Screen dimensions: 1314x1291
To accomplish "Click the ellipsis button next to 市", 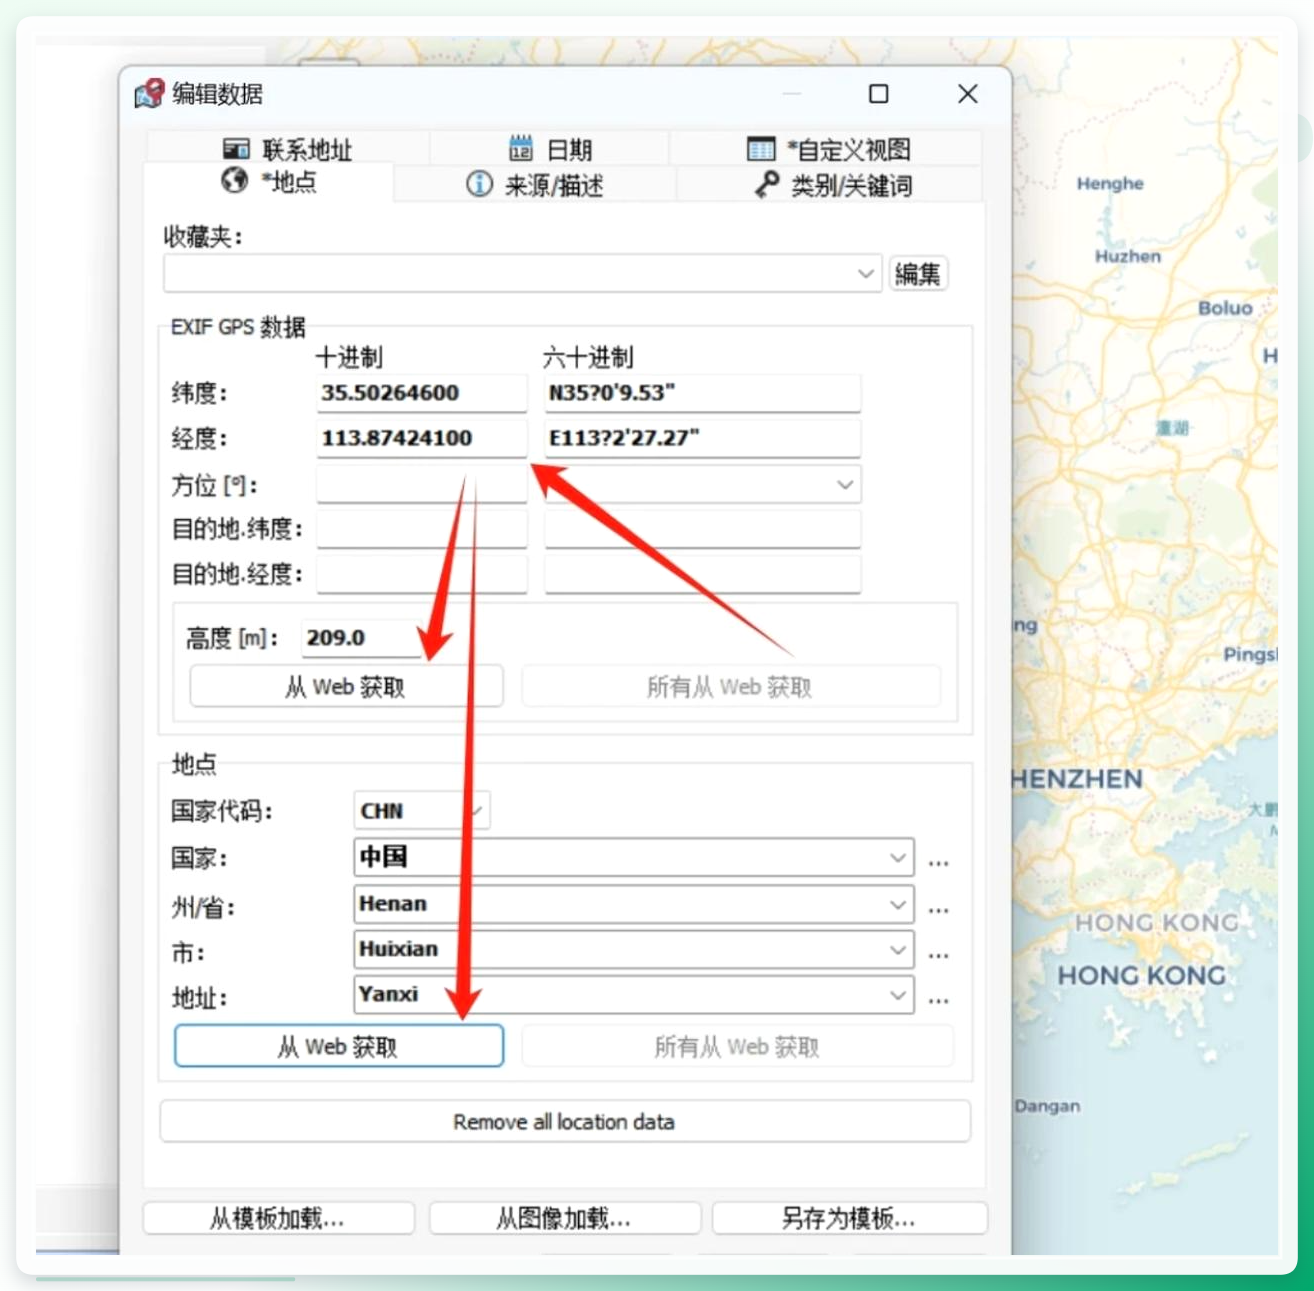I will [x=938, y=954].
